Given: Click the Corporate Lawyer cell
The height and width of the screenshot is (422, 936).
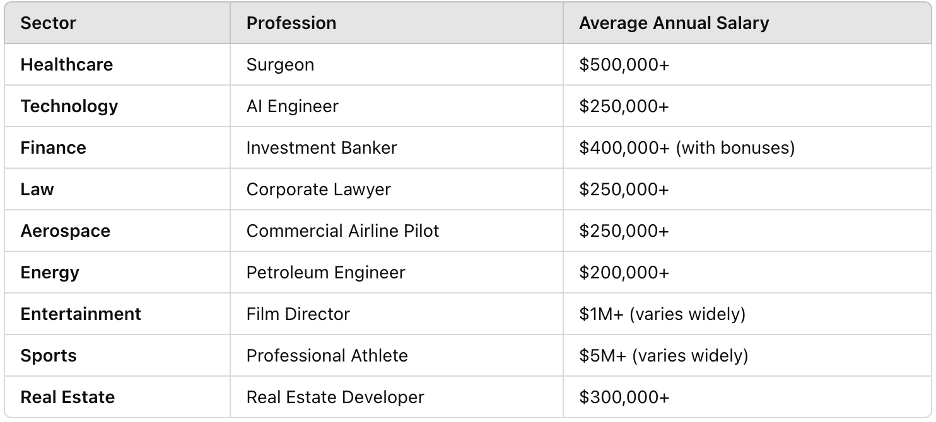Looking at the screenshot, I should pos(318,190).
